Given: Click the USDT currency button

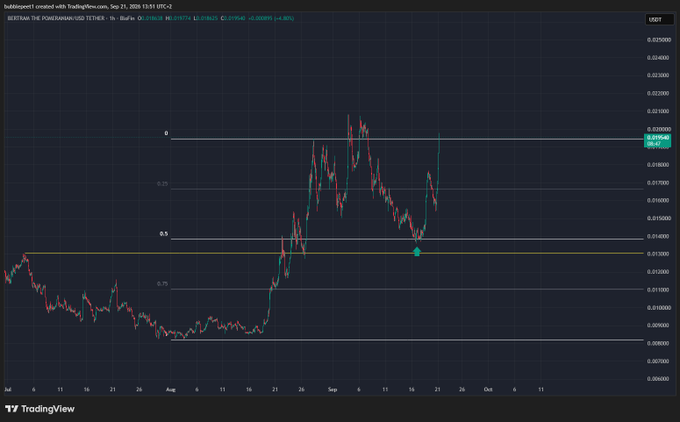Looking at the screenshot, I should point(659,20).
